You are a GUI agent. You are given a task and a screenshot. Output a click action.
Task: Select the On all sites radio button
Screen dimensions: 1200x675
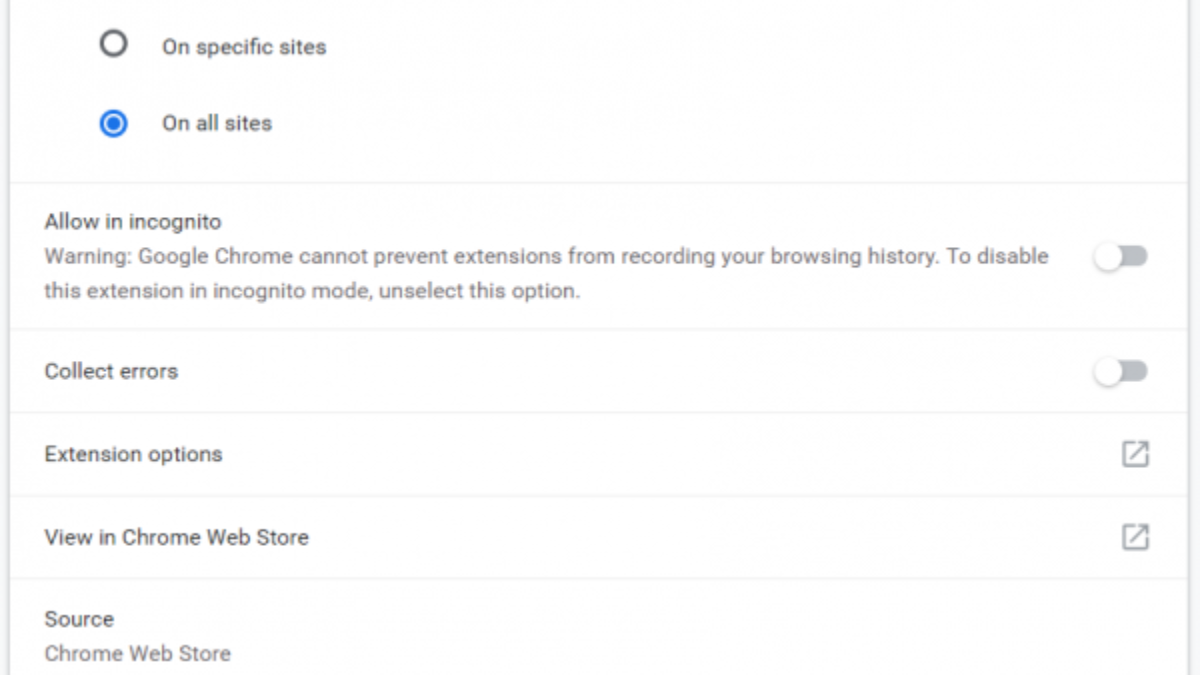click(114, 123)
